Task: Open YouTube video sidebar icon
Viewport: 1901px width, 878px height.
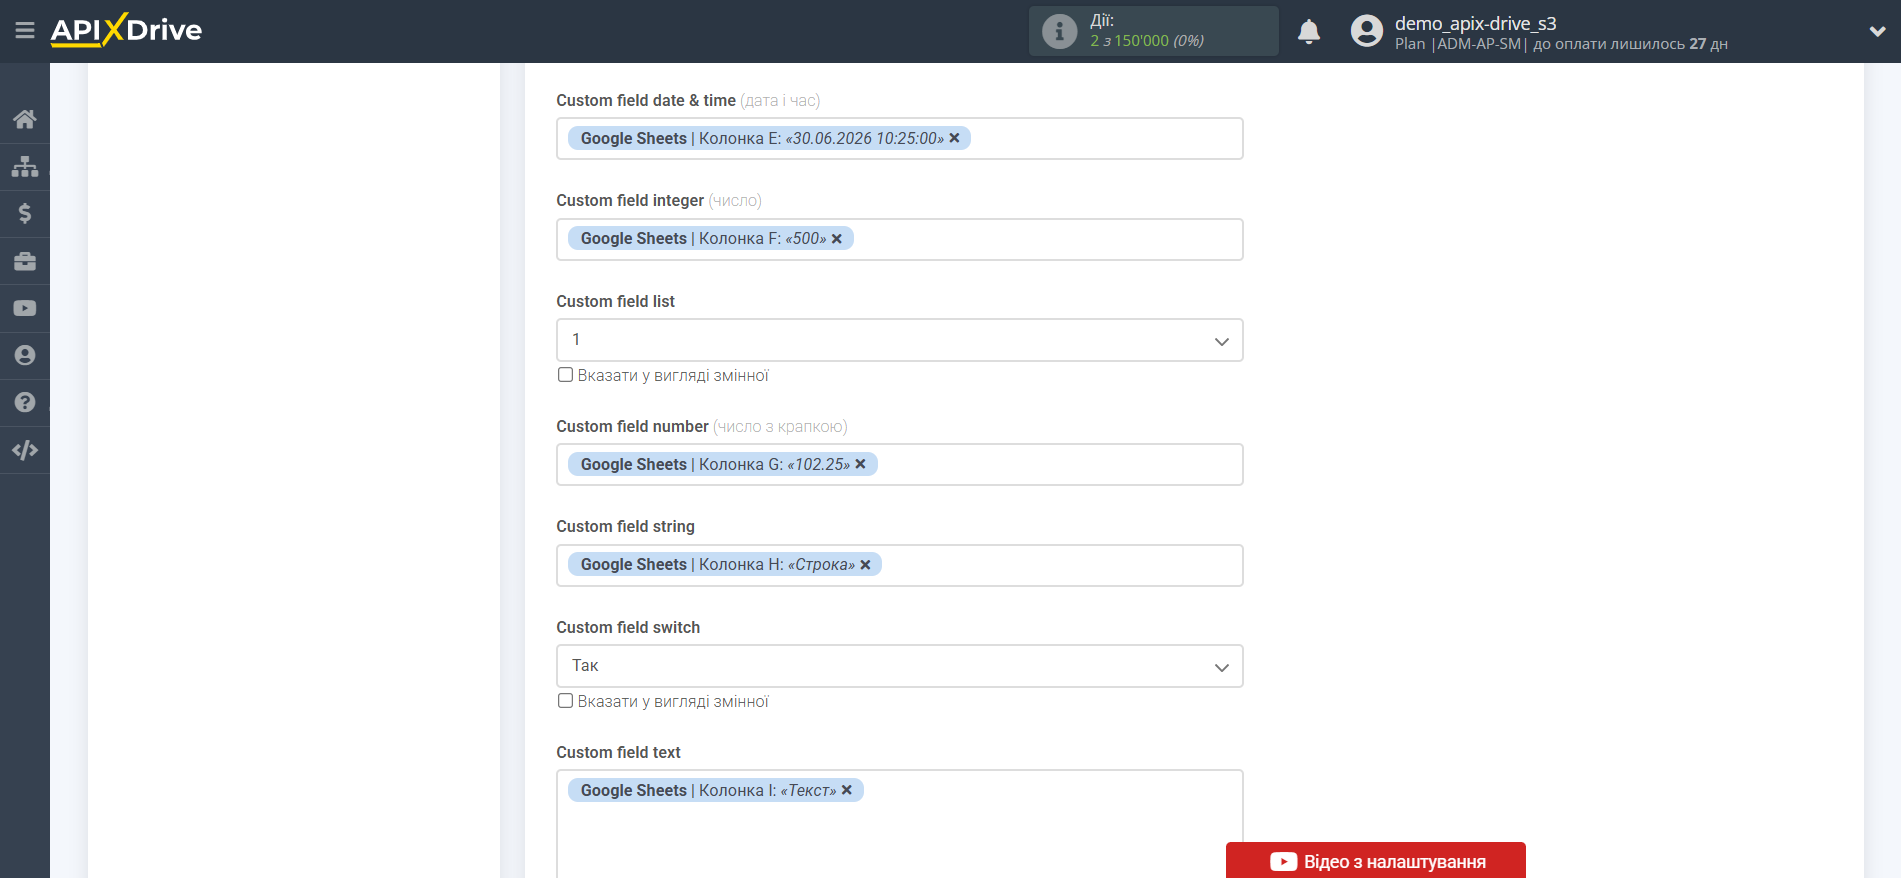Action: click(25, 308)
